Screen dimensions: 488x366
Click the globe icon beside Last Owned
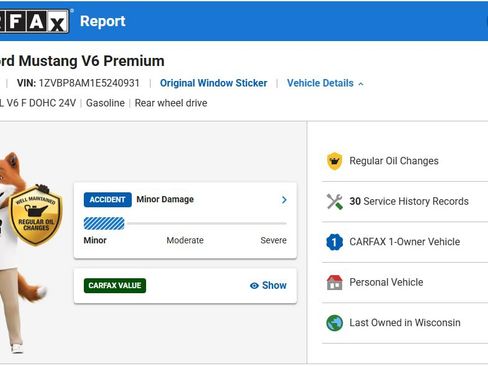(x=334, y=323)
